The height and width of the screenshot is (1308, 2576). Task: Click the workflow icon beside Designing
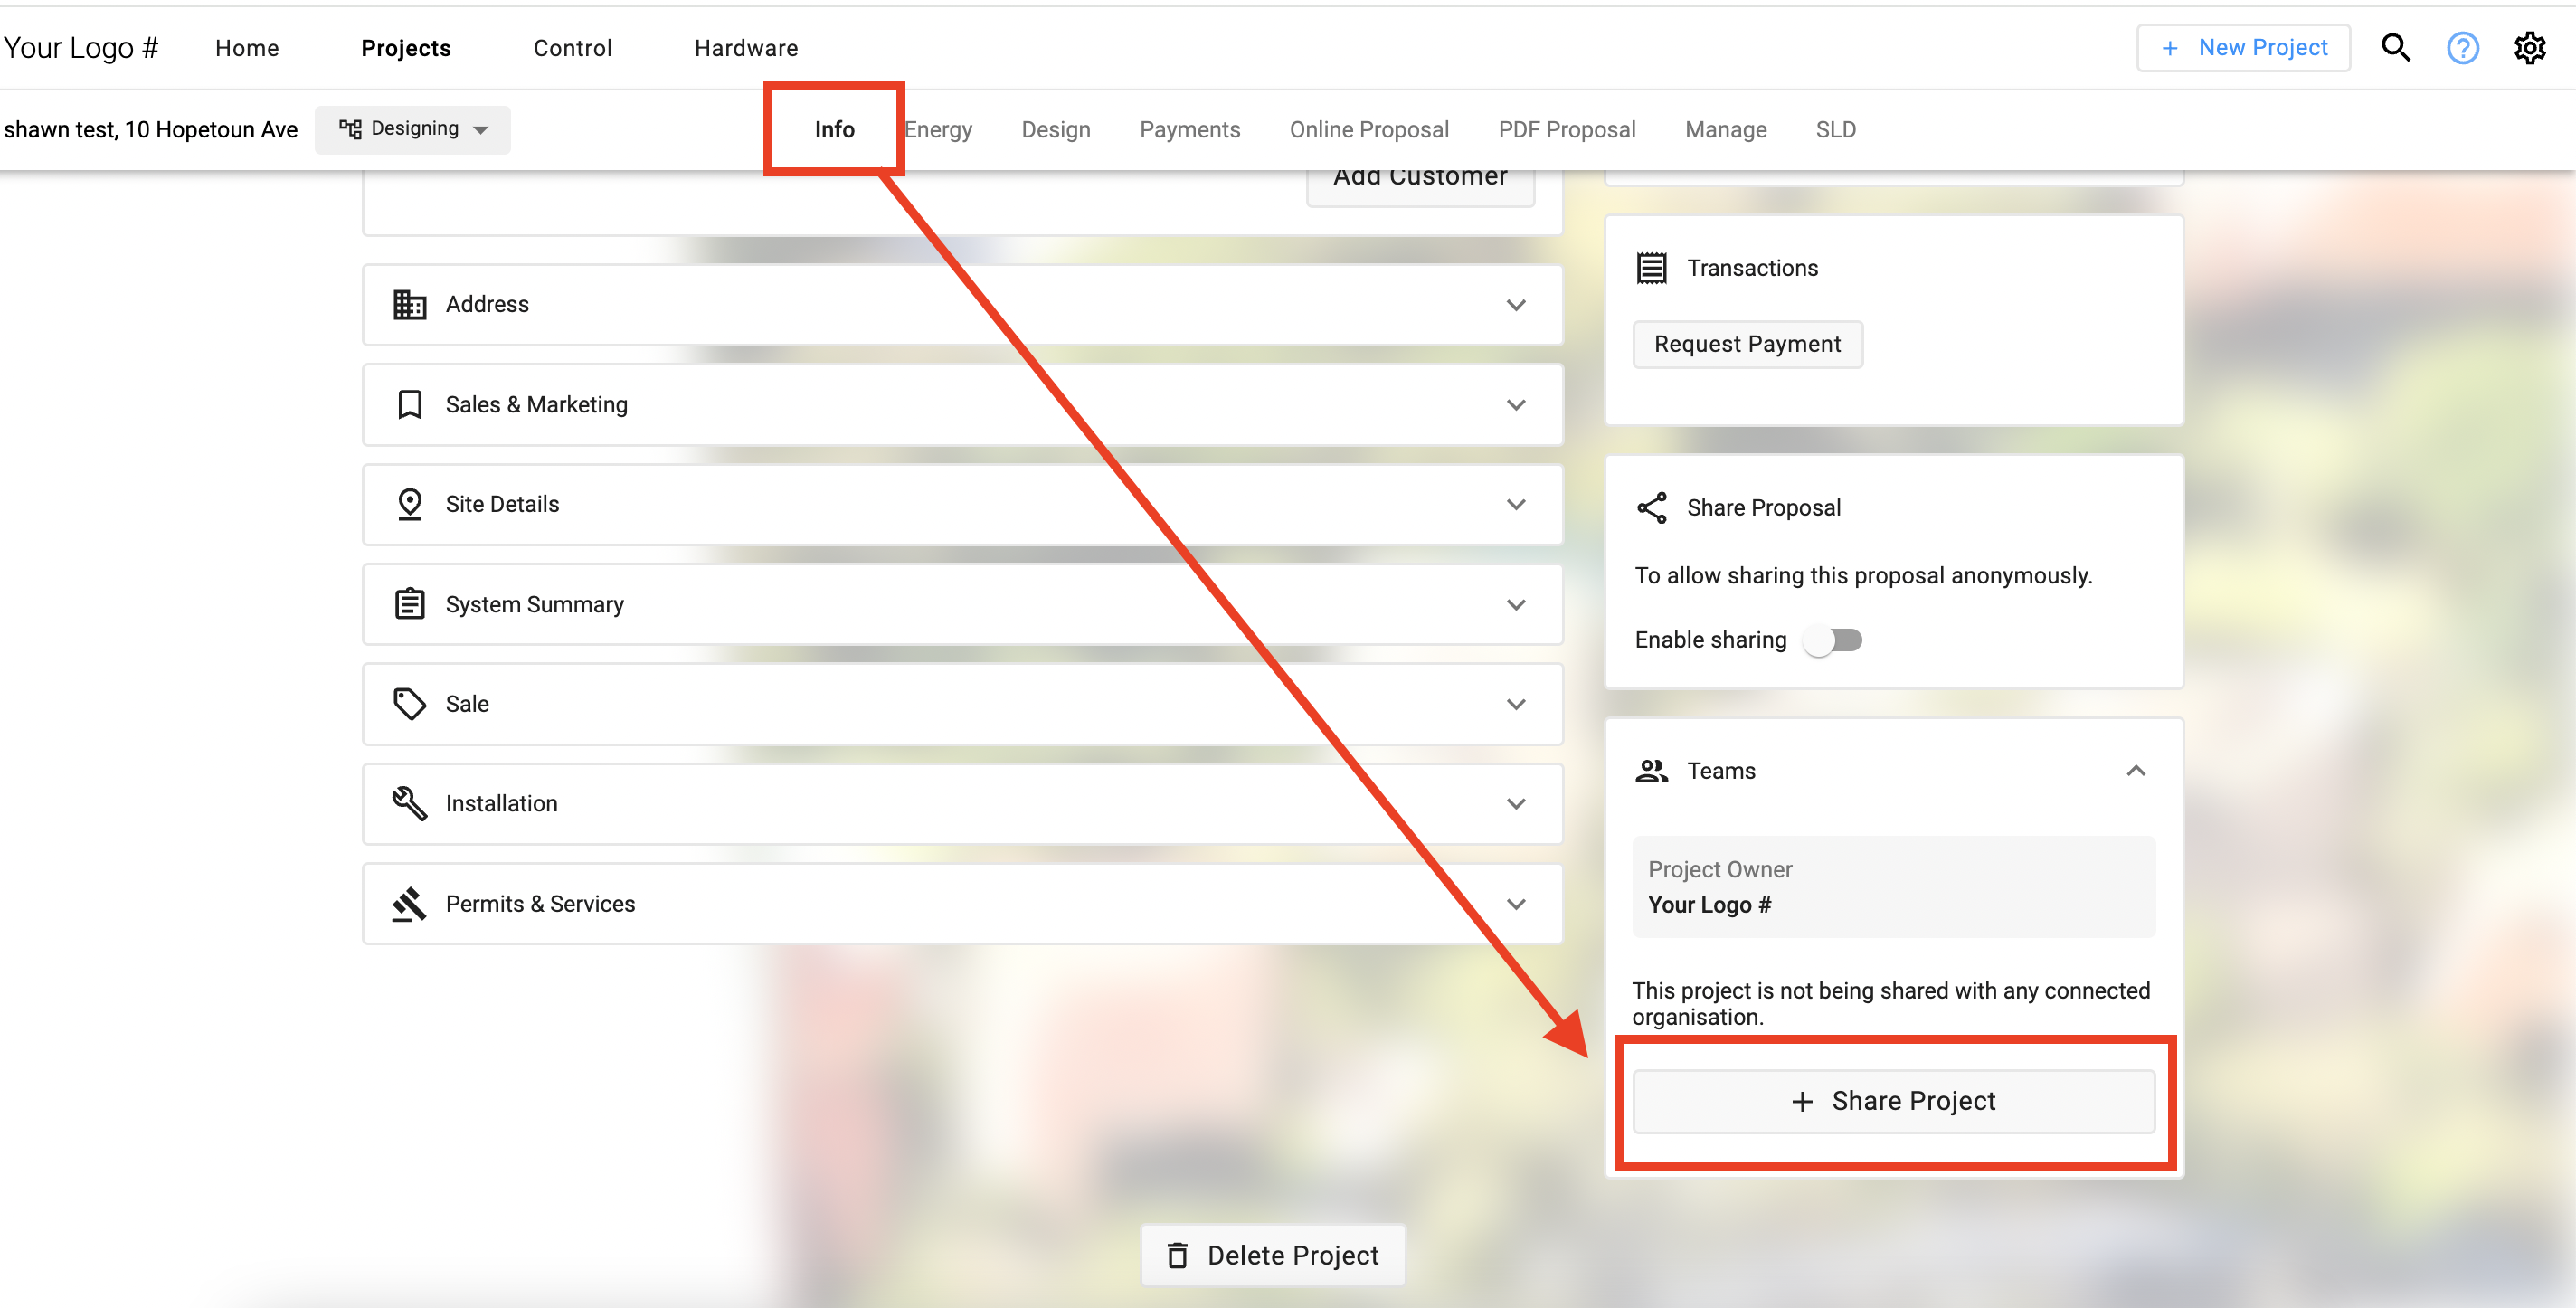pos(349,129)
